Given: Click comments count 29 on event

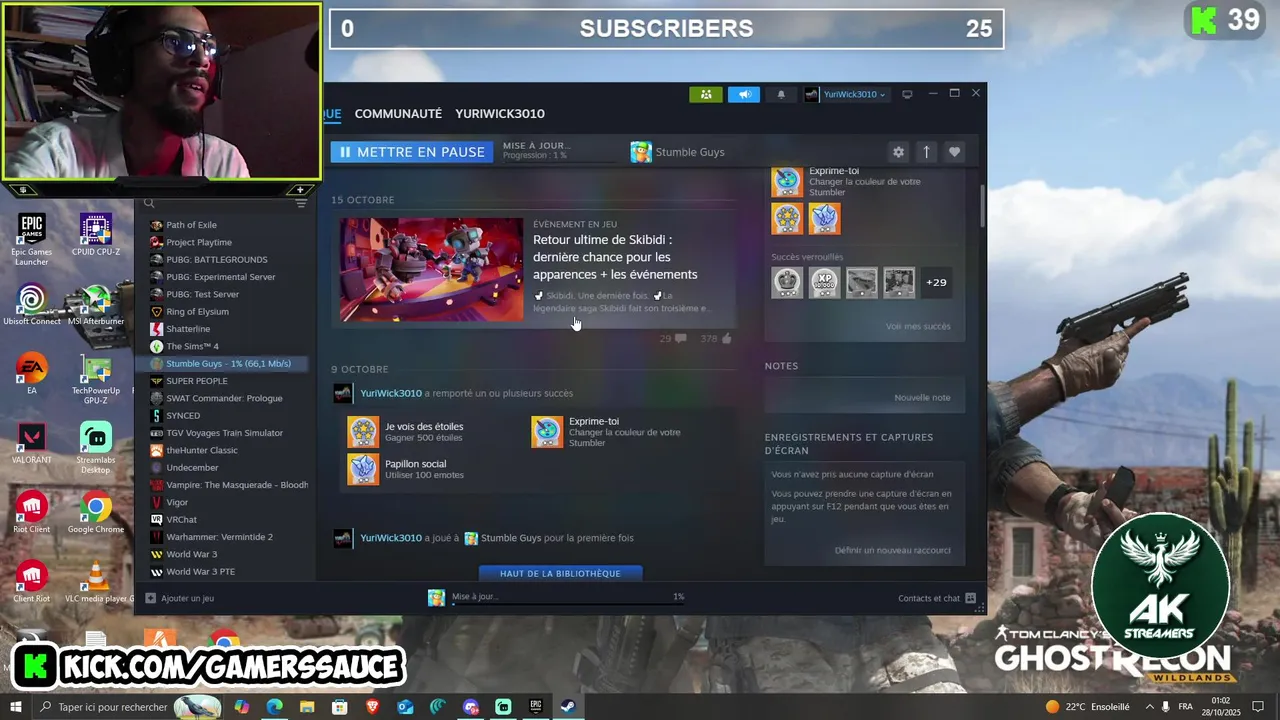Looking at the screenshot, I should click(673, 339).
